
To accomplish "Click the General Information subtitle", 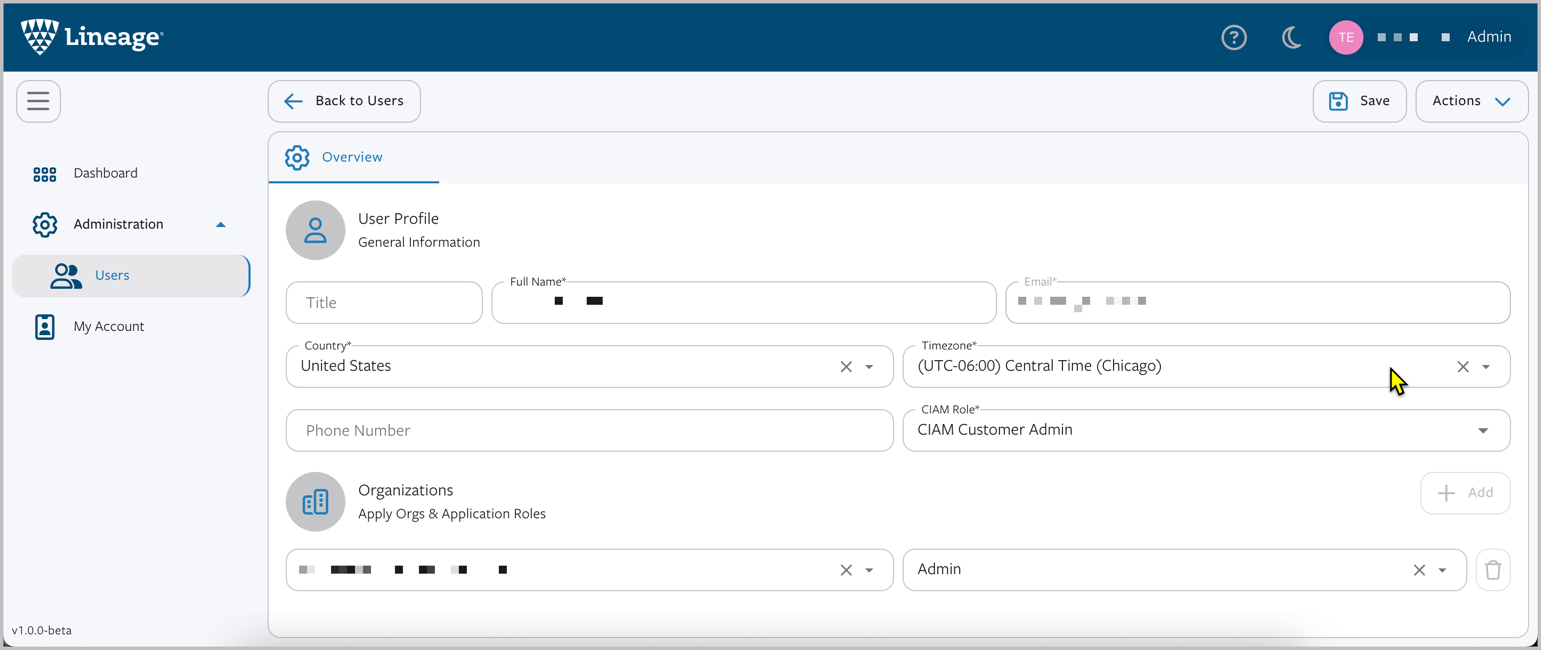I will [419, 242].
